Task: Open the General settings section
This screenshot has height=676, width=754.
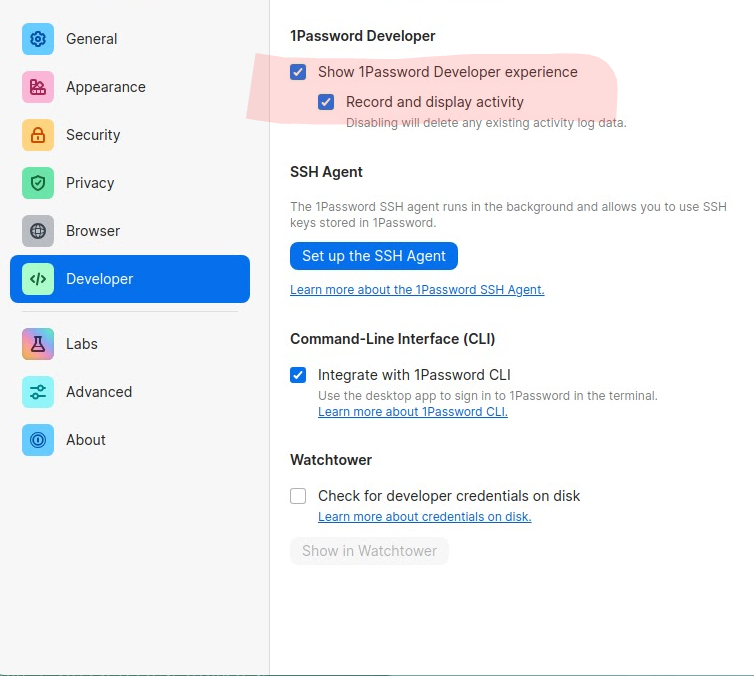Action: (130, 39)
